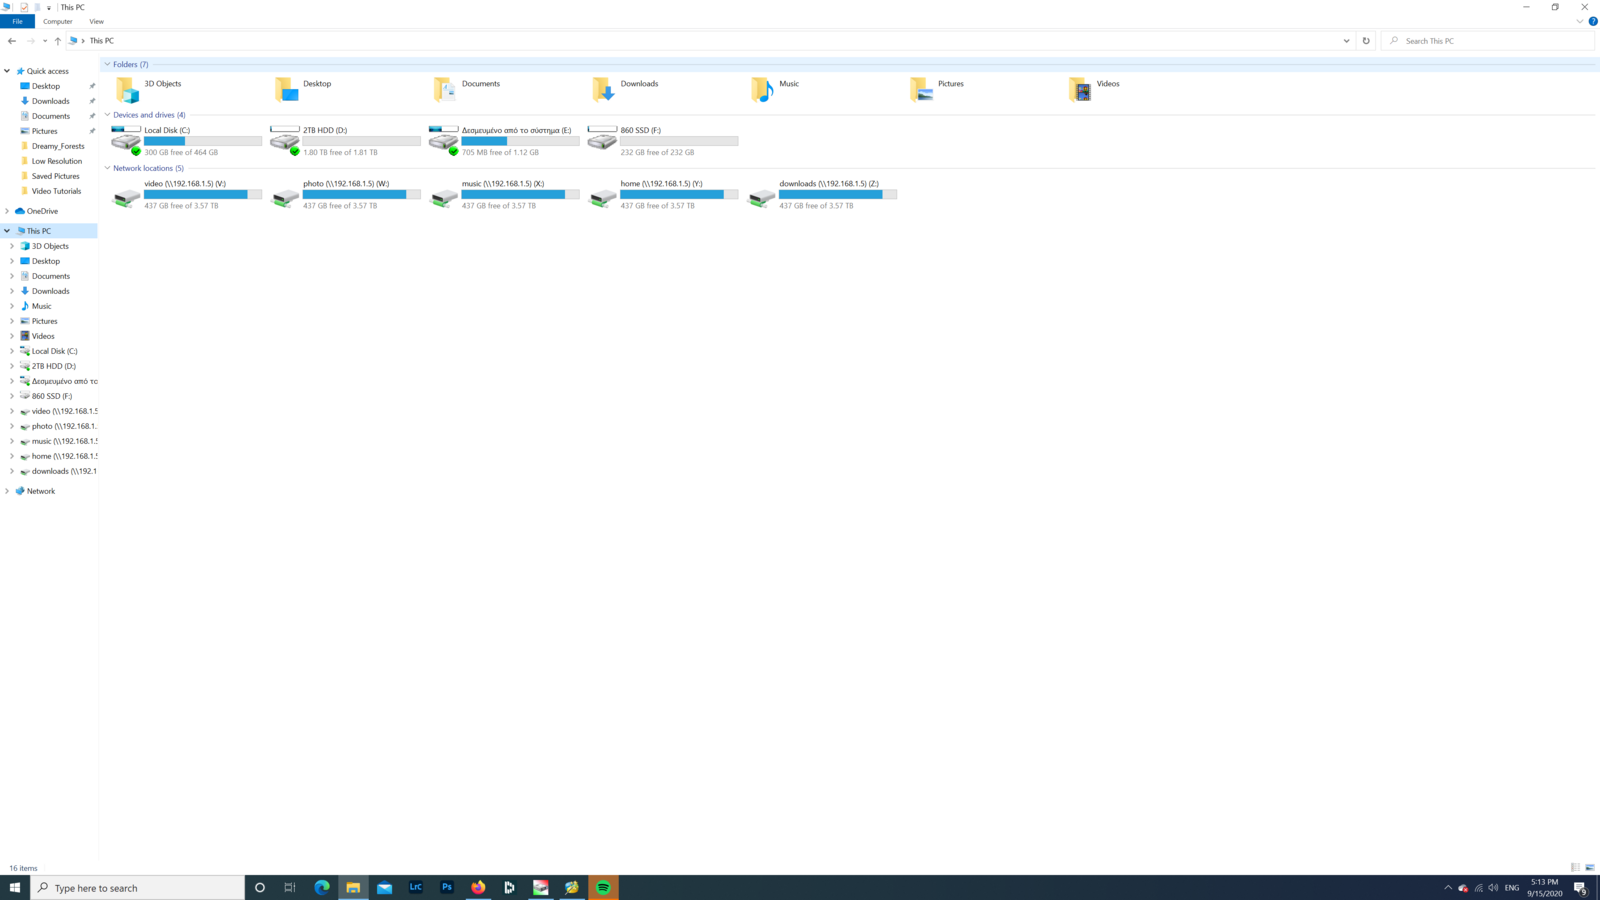This screenshot has height=900, width=1600.
Task: Open the notification center with 9 alerts
Action: coord(1581,887)
